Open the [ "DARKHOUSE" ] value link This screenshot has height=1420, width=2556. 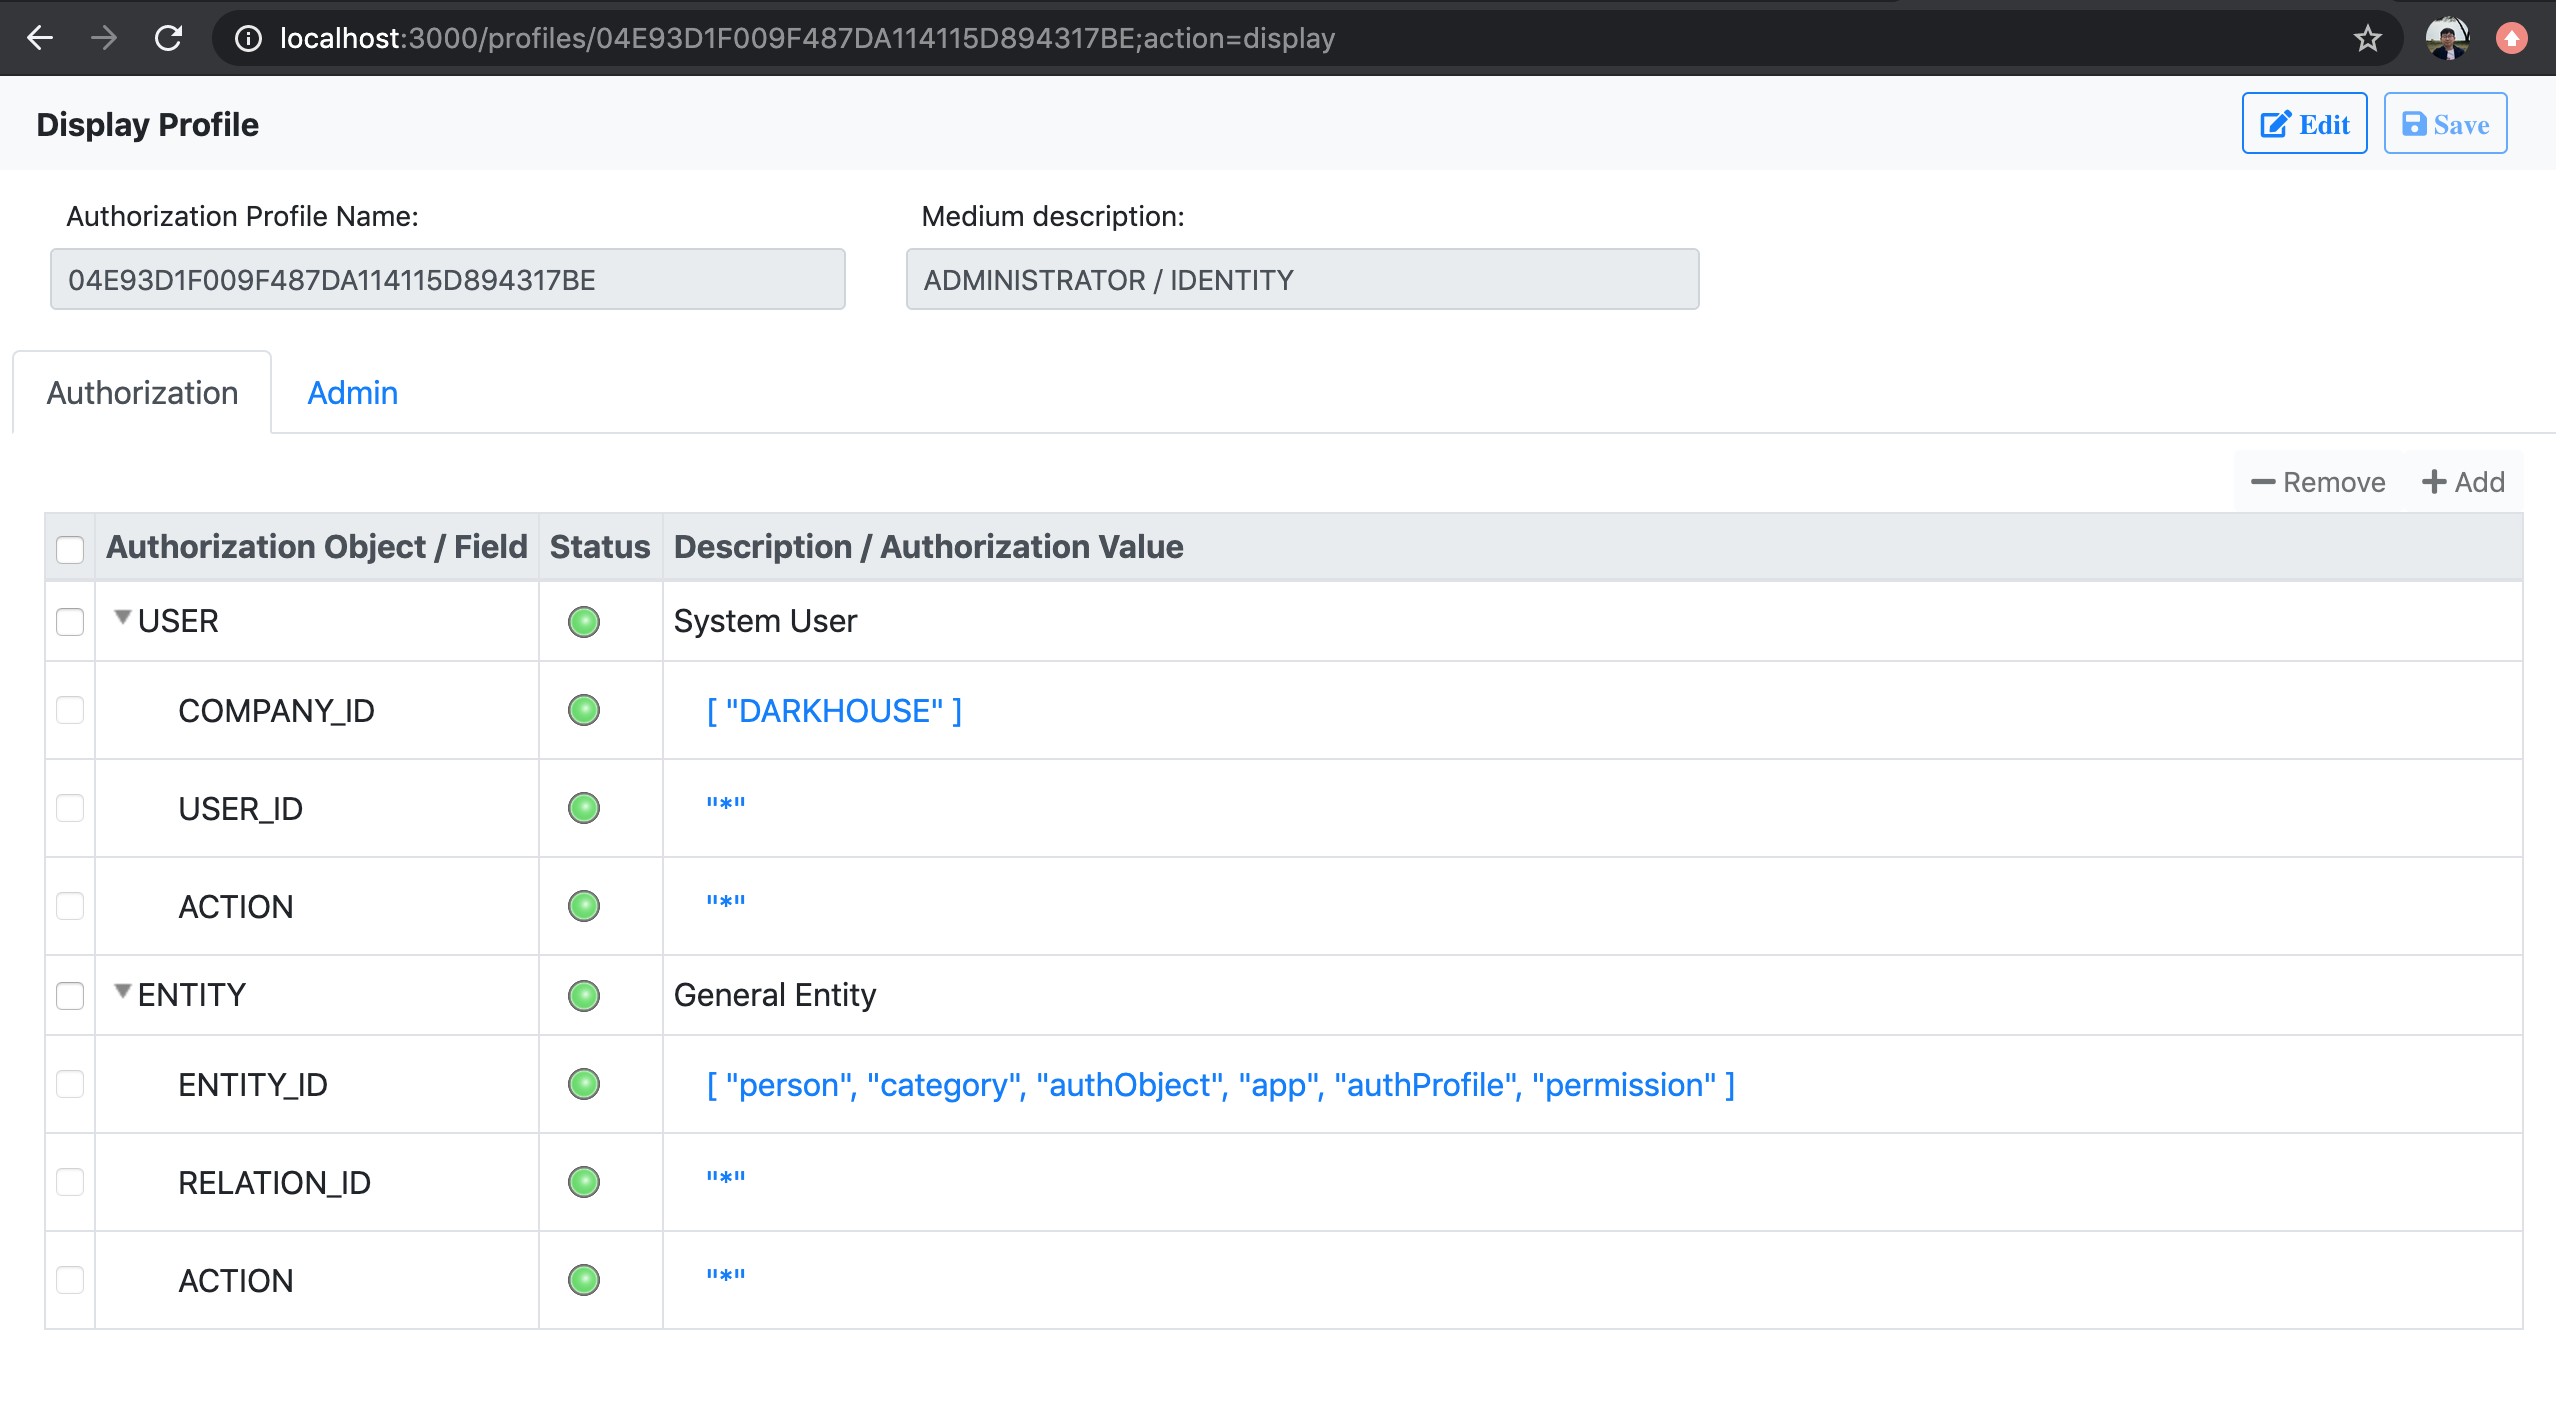(834, 711)
